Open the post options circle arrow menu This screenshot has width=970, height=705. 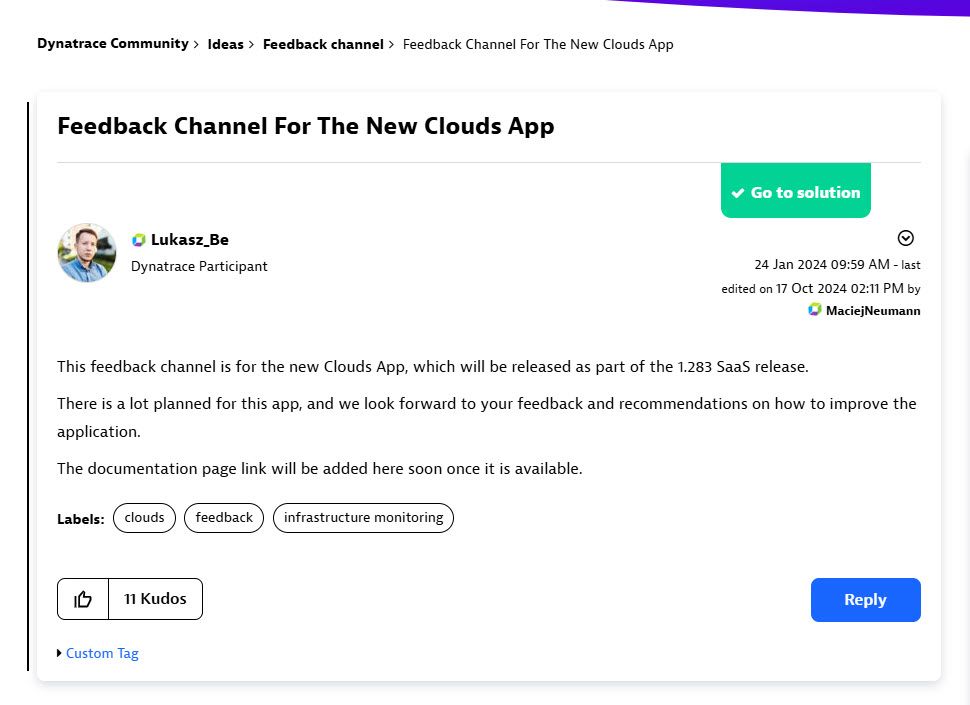(x=905, y=238)
